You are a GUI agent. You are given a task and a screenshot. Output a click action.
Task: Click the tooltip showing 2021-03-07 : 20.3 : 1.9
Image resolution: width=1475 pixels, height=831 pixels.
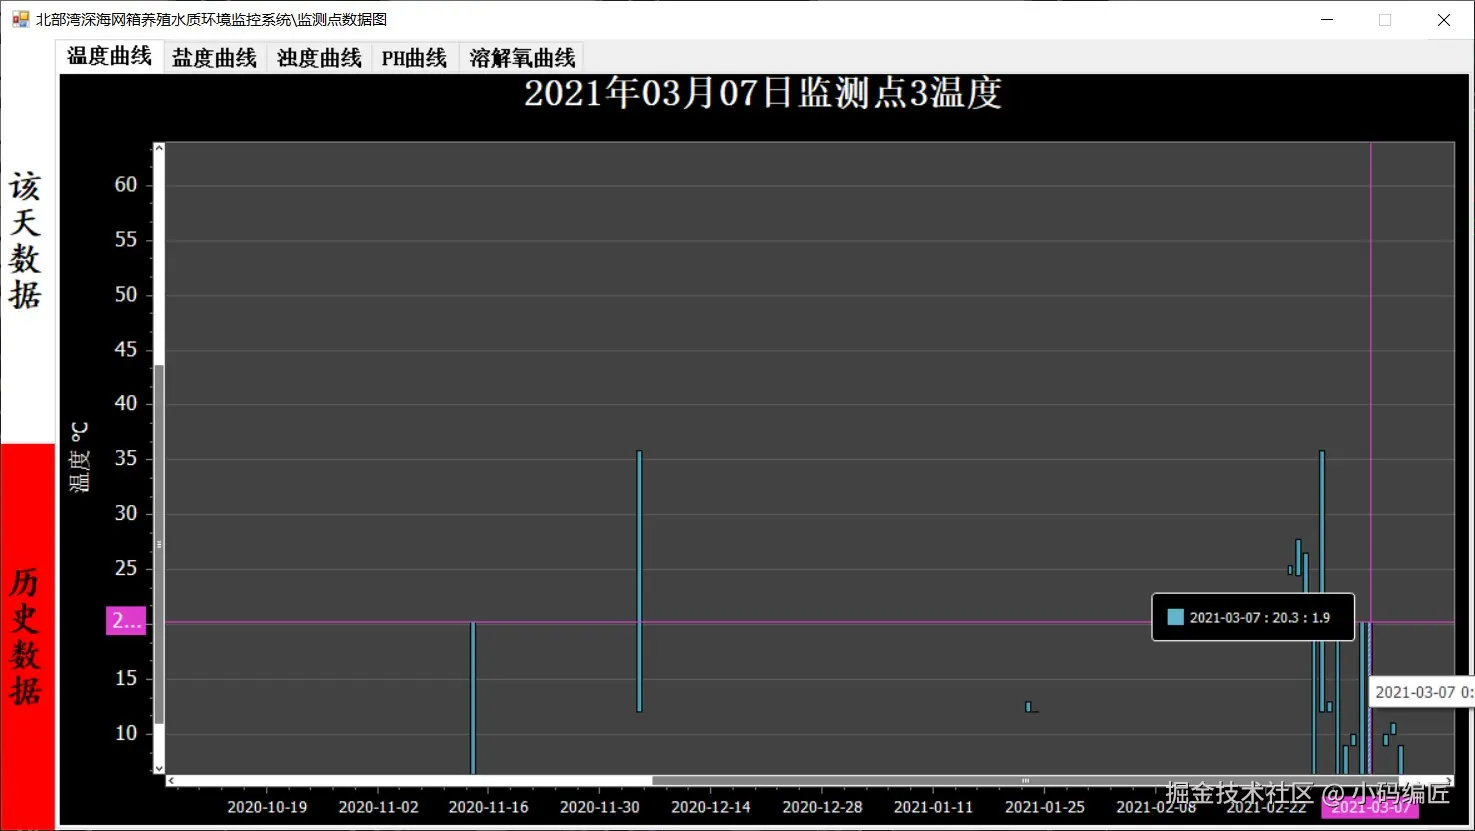coord(1253,617)
